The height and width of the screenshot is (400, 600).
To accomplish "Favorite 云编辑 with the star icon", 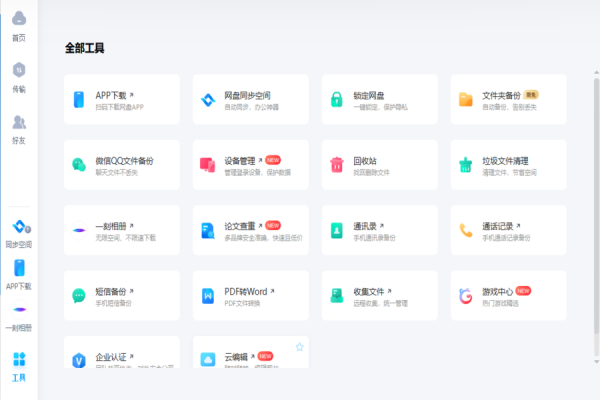I will 299,347.
